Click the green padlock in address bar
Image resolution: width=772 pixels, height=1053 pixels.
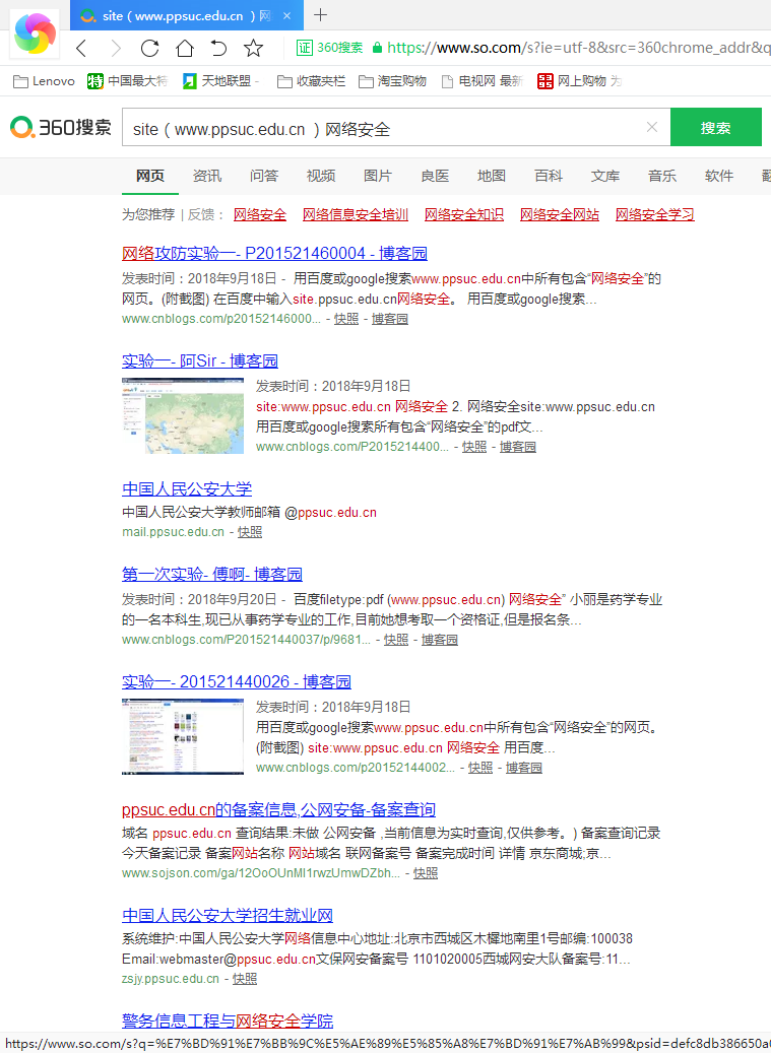pos(377,48)
